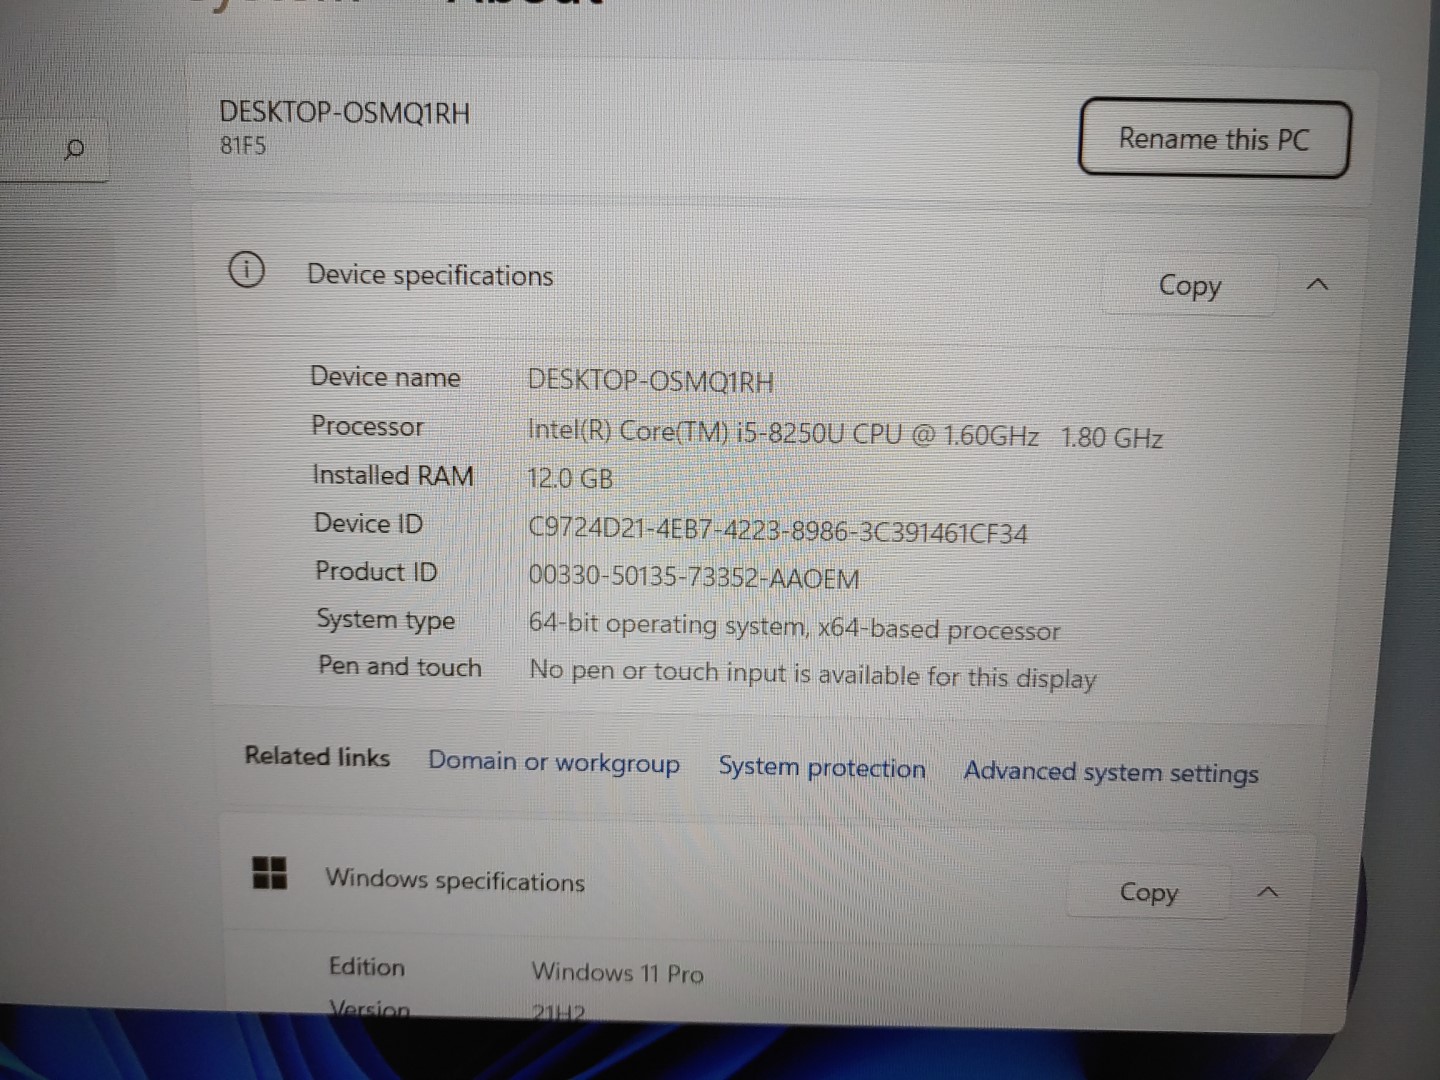1440x1080 pixels.
Task: Copy the Windows specifications
Action: [x=1148, y=891]
